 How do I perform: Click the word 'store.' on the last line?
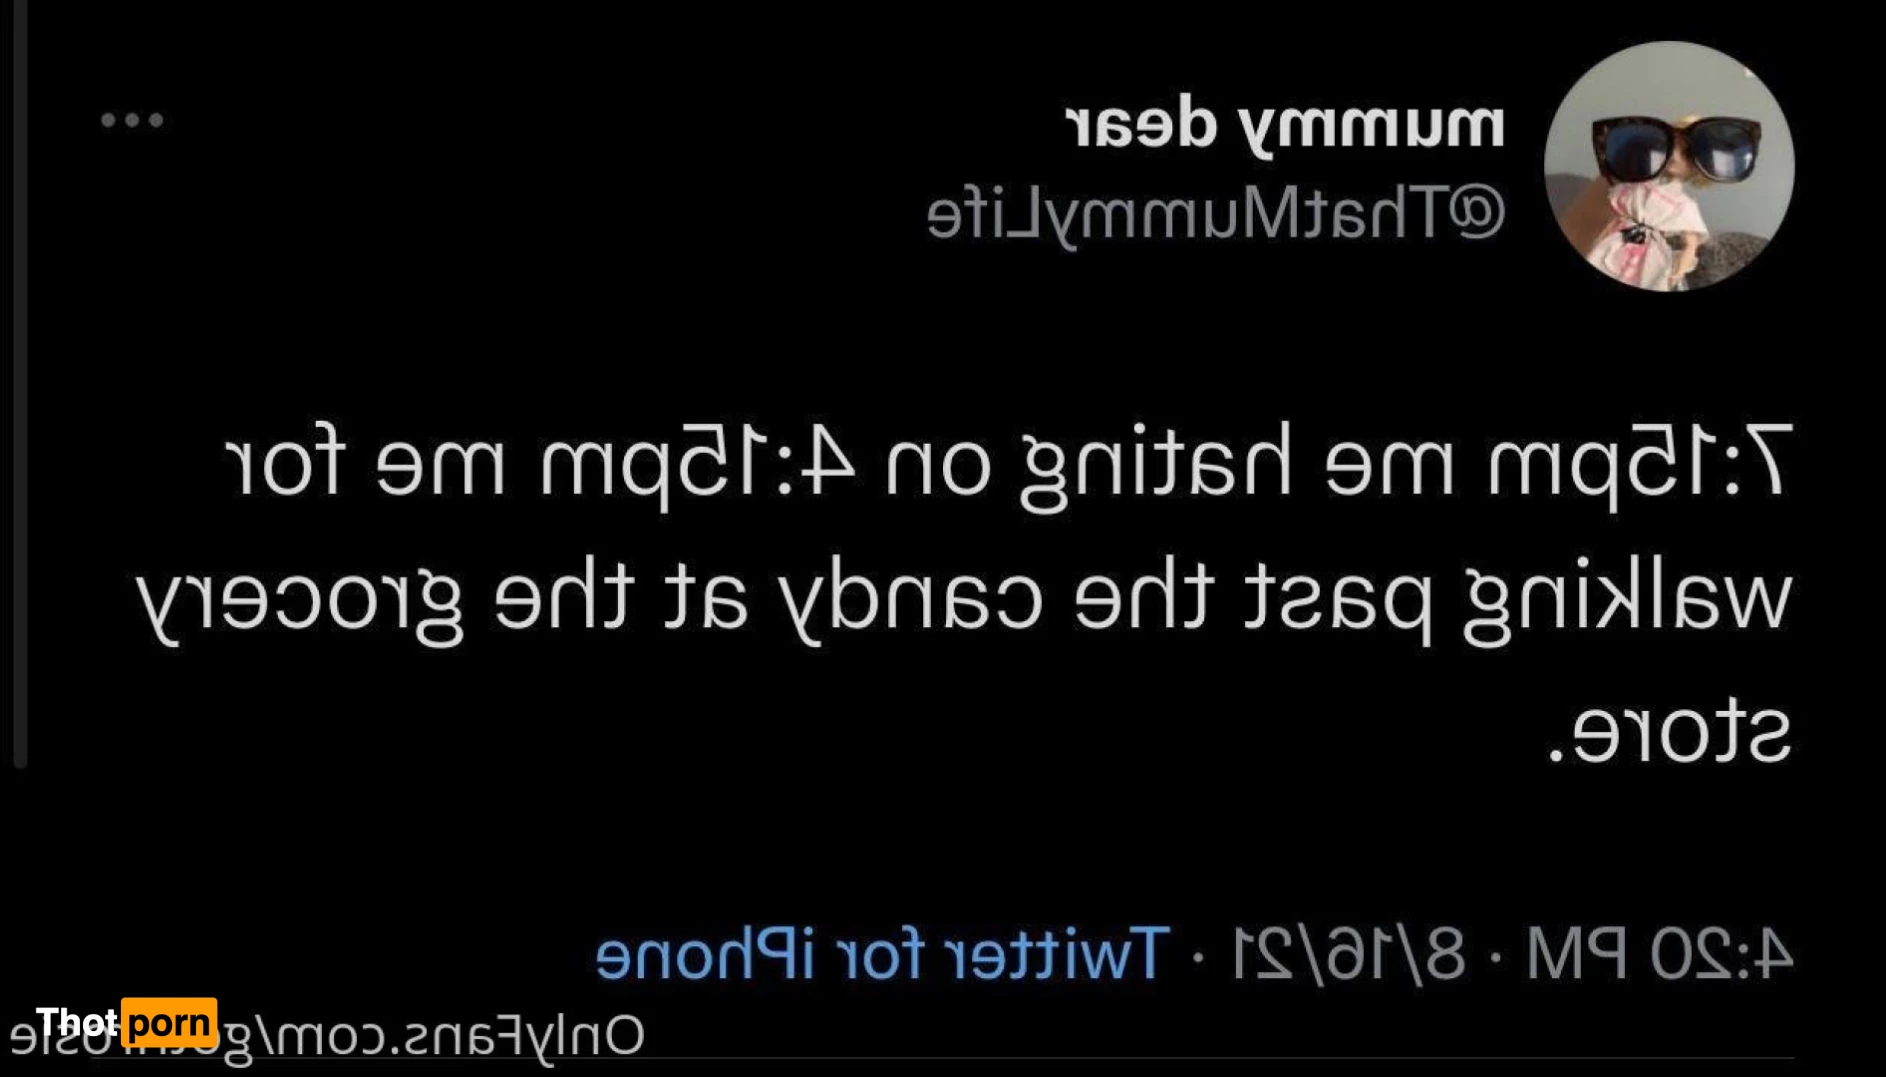[x=1668, y=733]
